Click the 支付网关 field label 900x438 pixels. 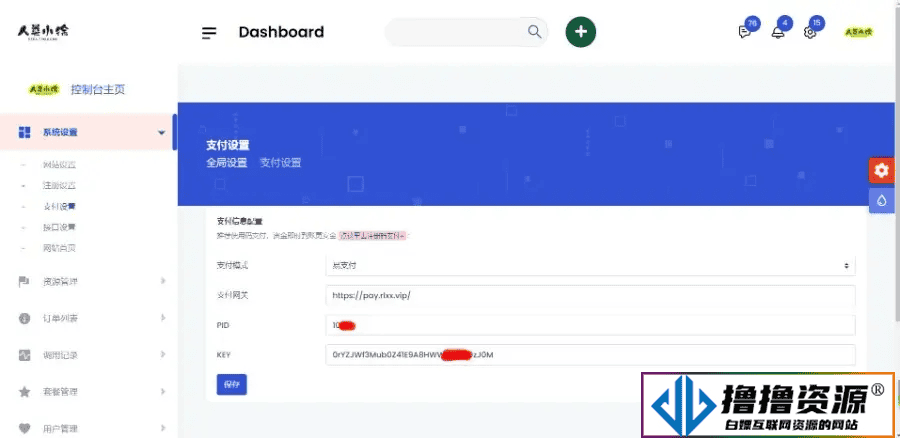tap(232, 295)
